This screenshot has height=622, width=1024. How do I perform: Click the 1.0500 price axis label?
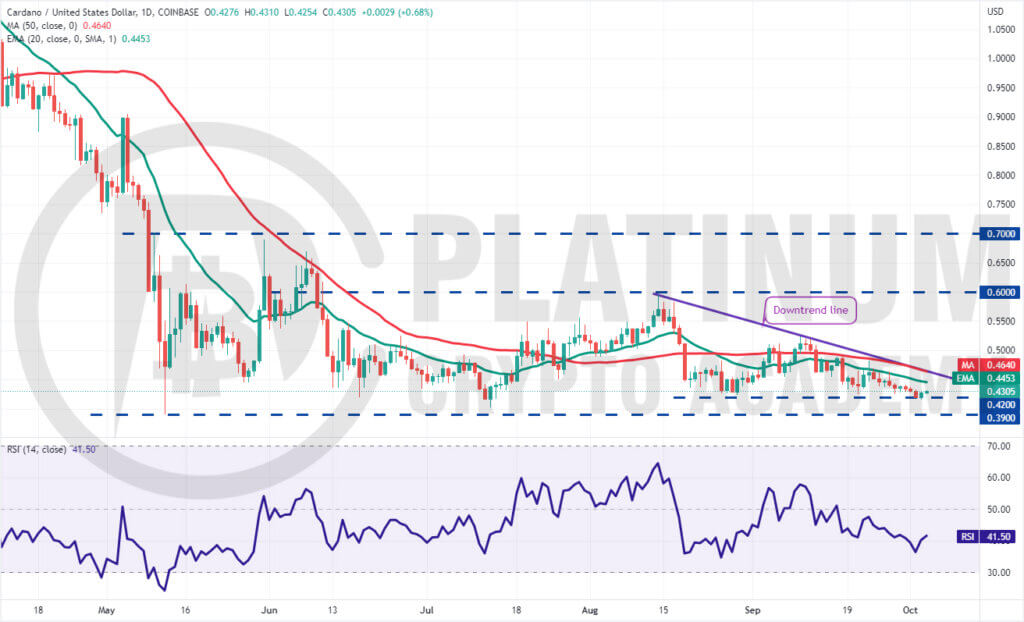[x=1000, y=29]
